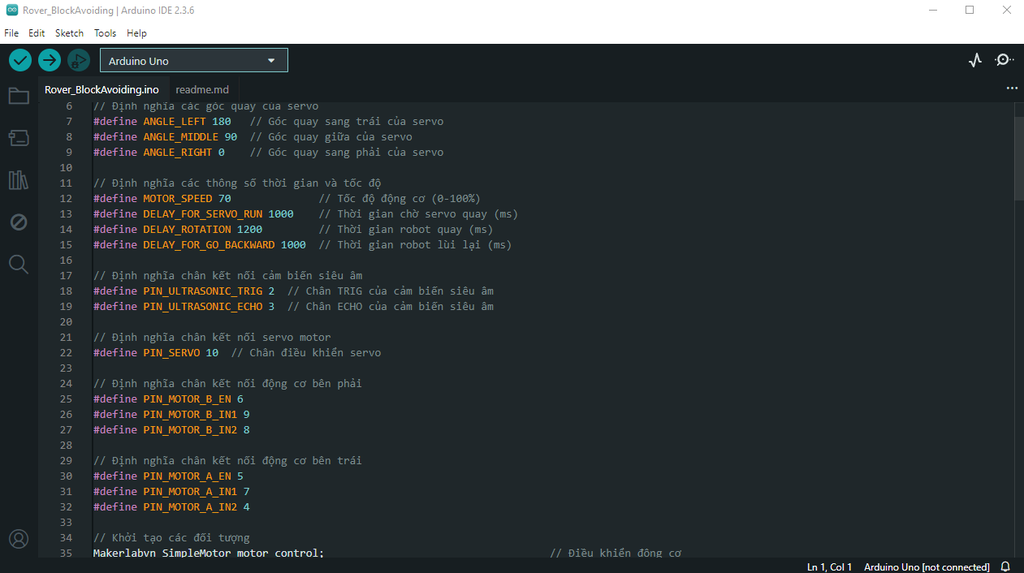Open the account profile icon

(x=18, y=539)
